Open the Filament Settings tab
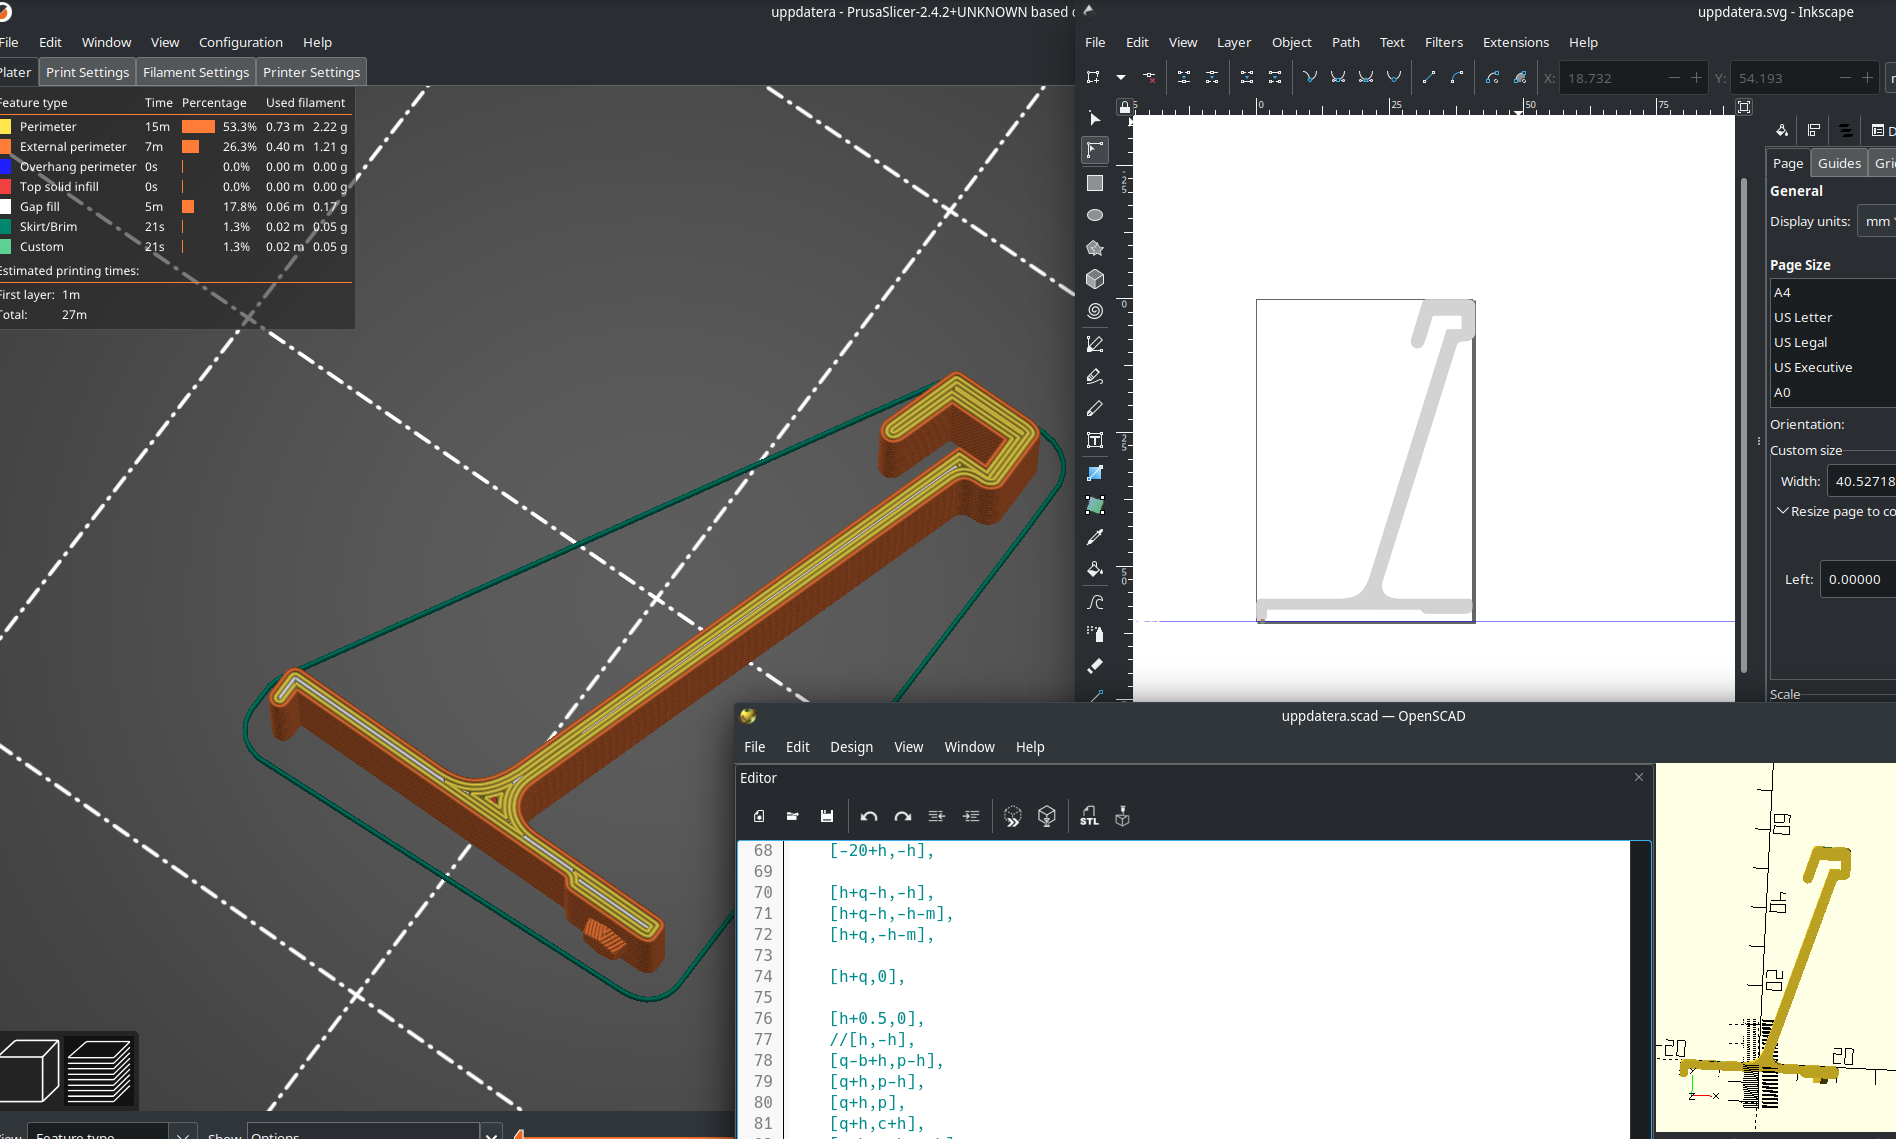This screenshot has width=1896, height=1139. [x=196, y=72]
